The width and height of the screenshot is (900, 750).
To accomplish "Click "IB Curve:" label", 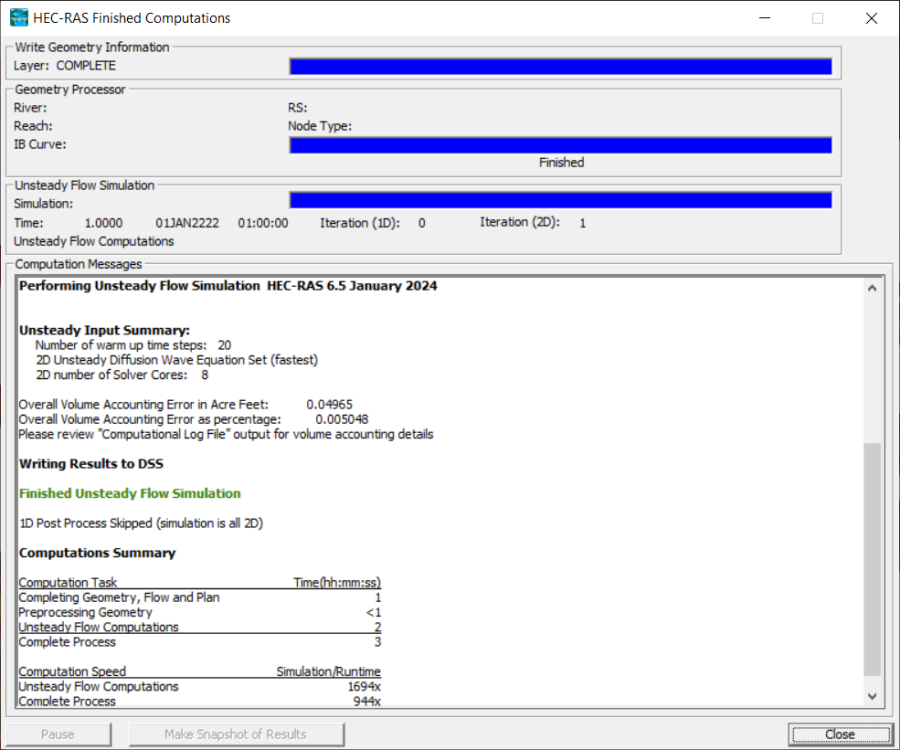I will (x=40, y=144).
